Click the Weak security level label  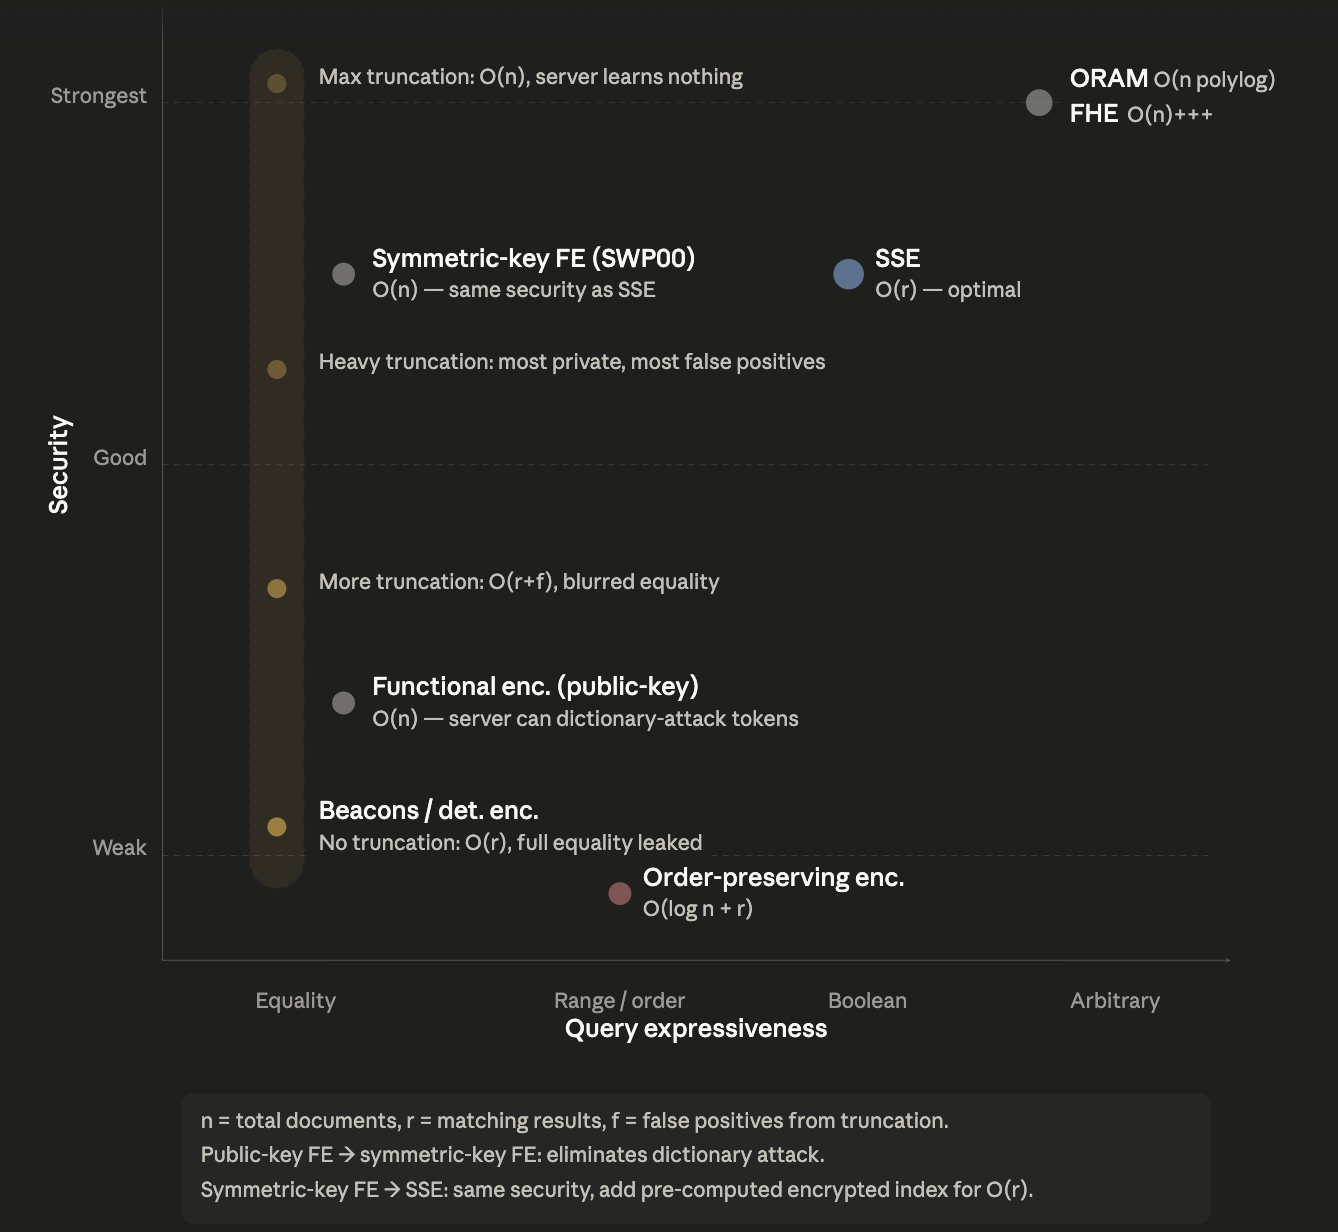(x=119, y=848)
